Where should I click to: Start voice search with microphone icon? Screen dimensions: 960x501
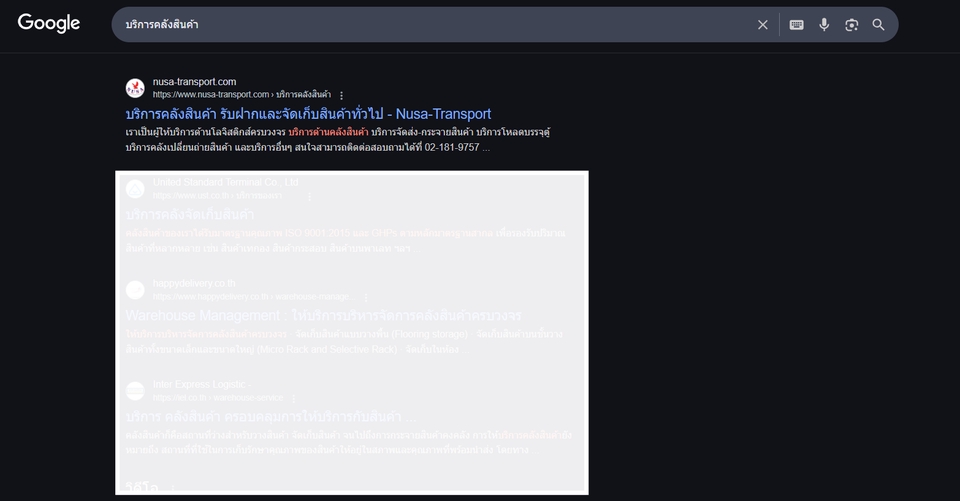click(824, 24)
